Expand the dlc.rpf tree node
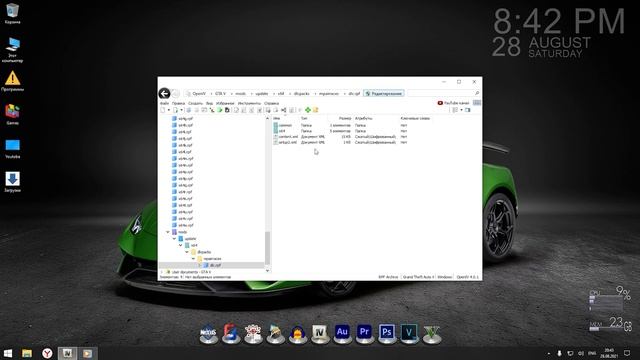 (x=200, y=265)
